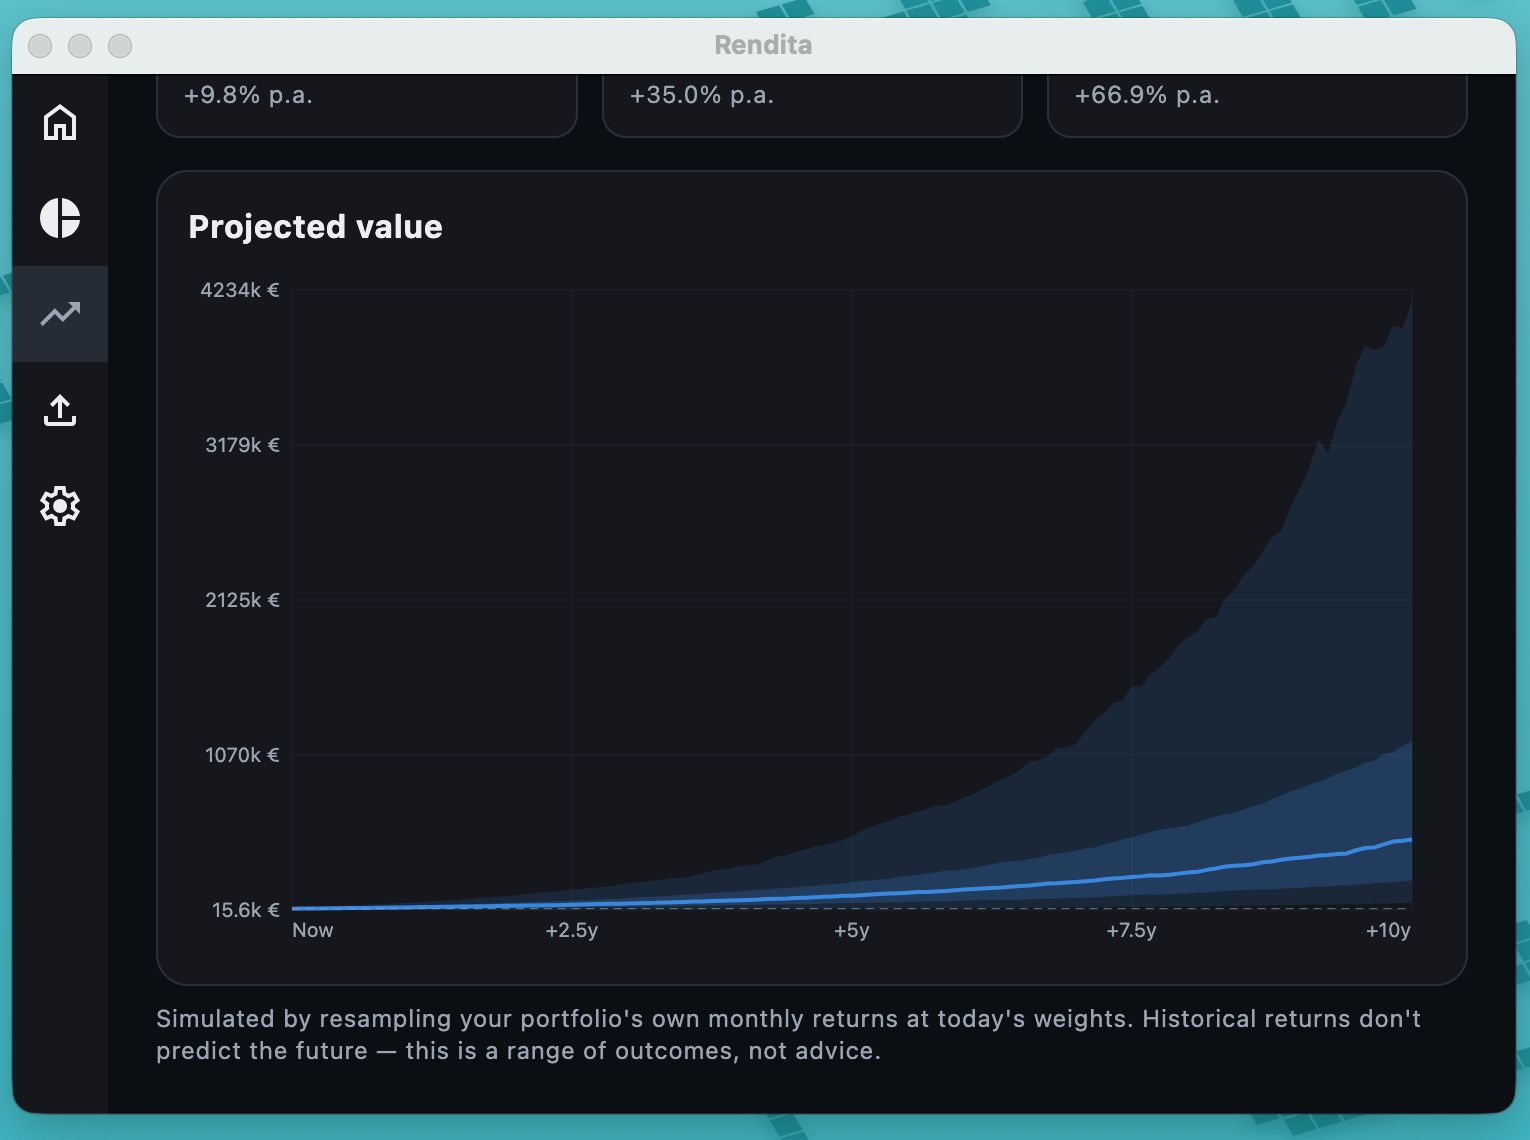Open the Settings gear in the sidebar
The width and height of the screenshot is (1530, 1140).
click(60, 506)
